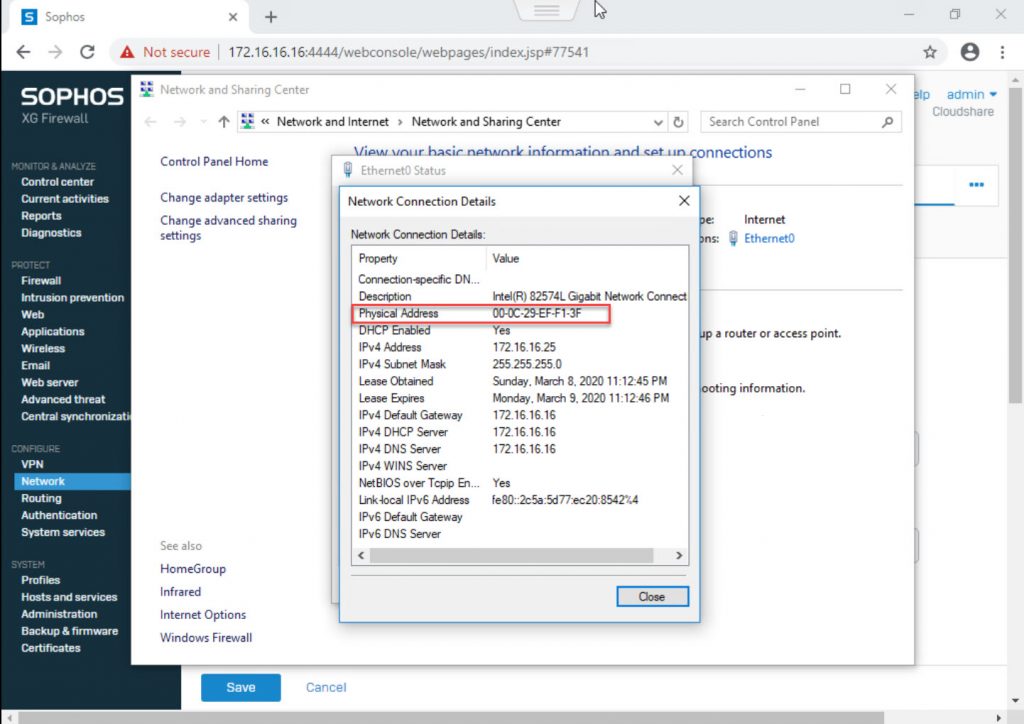Click the Property column header
Viewport: 1024px width, 724px height.
419,259
